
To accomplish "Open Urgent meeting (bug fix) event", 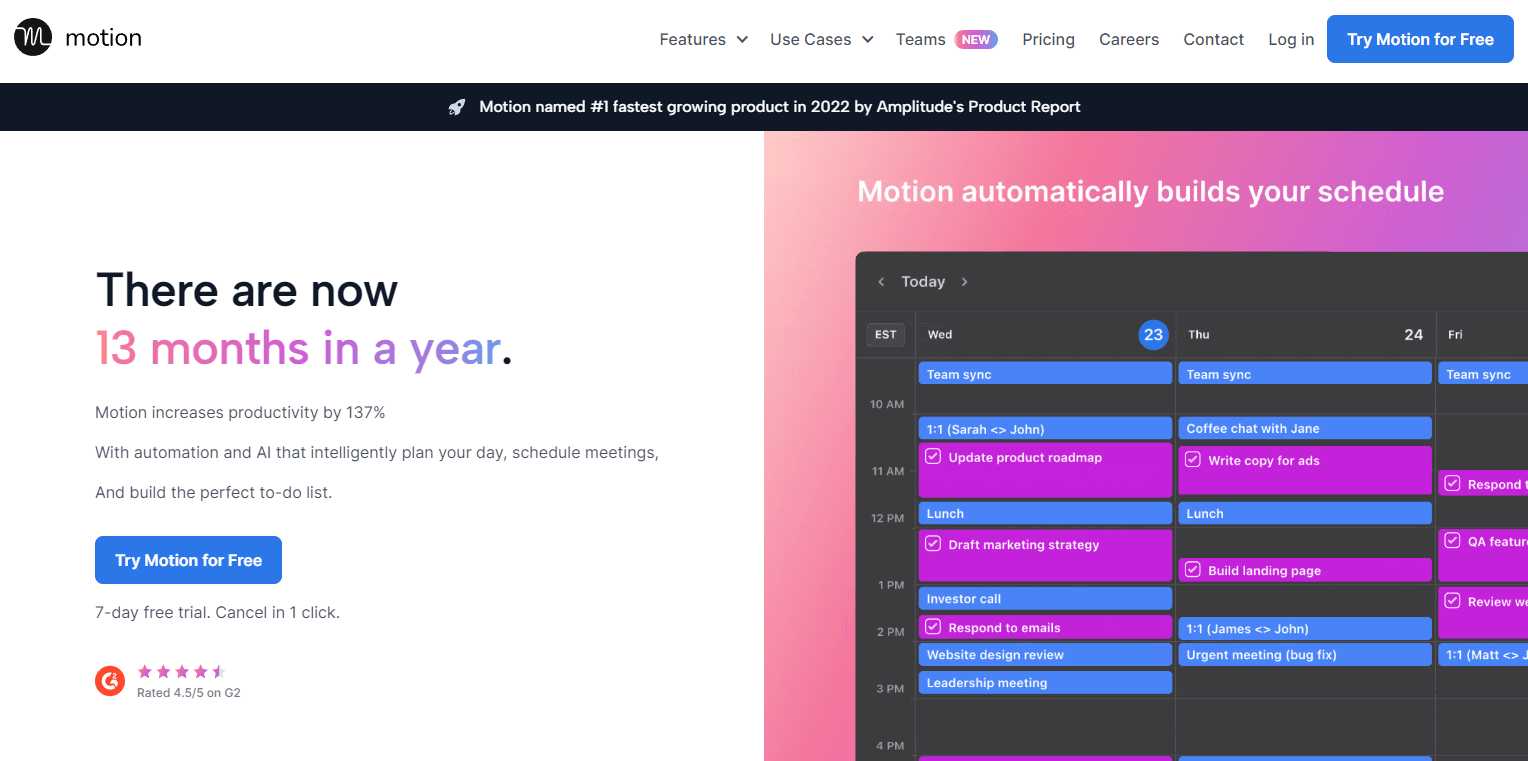I will point(1305,655).
